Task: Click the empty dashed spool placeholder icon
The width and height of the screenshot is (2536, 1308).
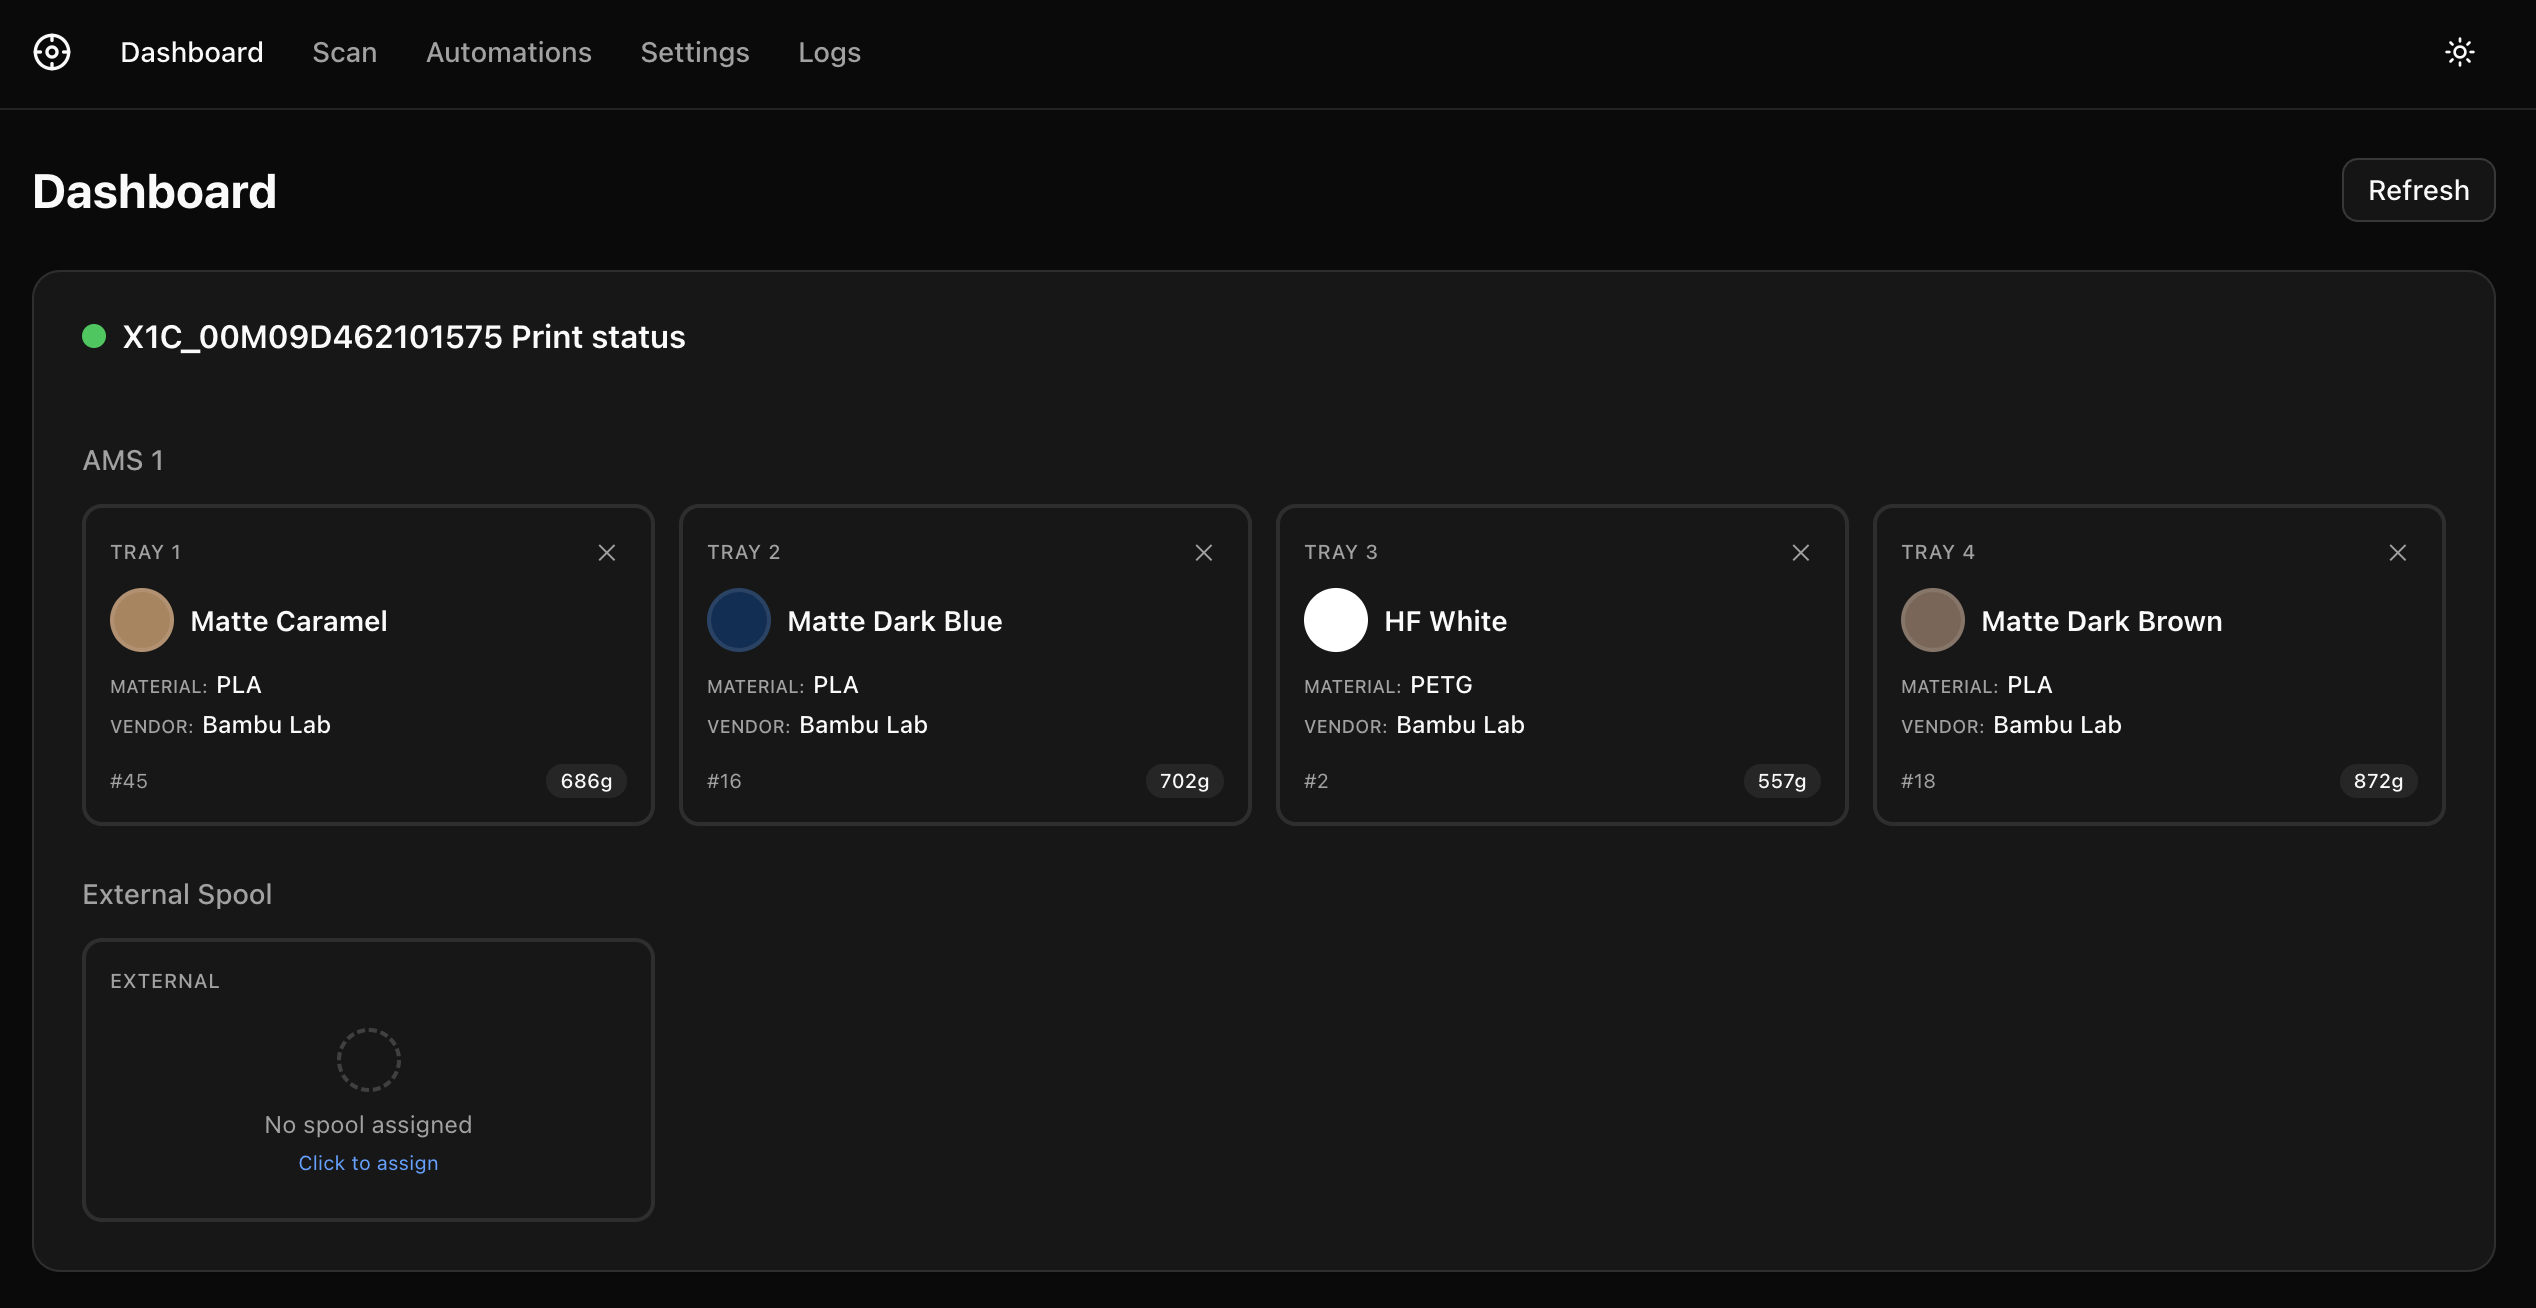Action: (368, 1059)
